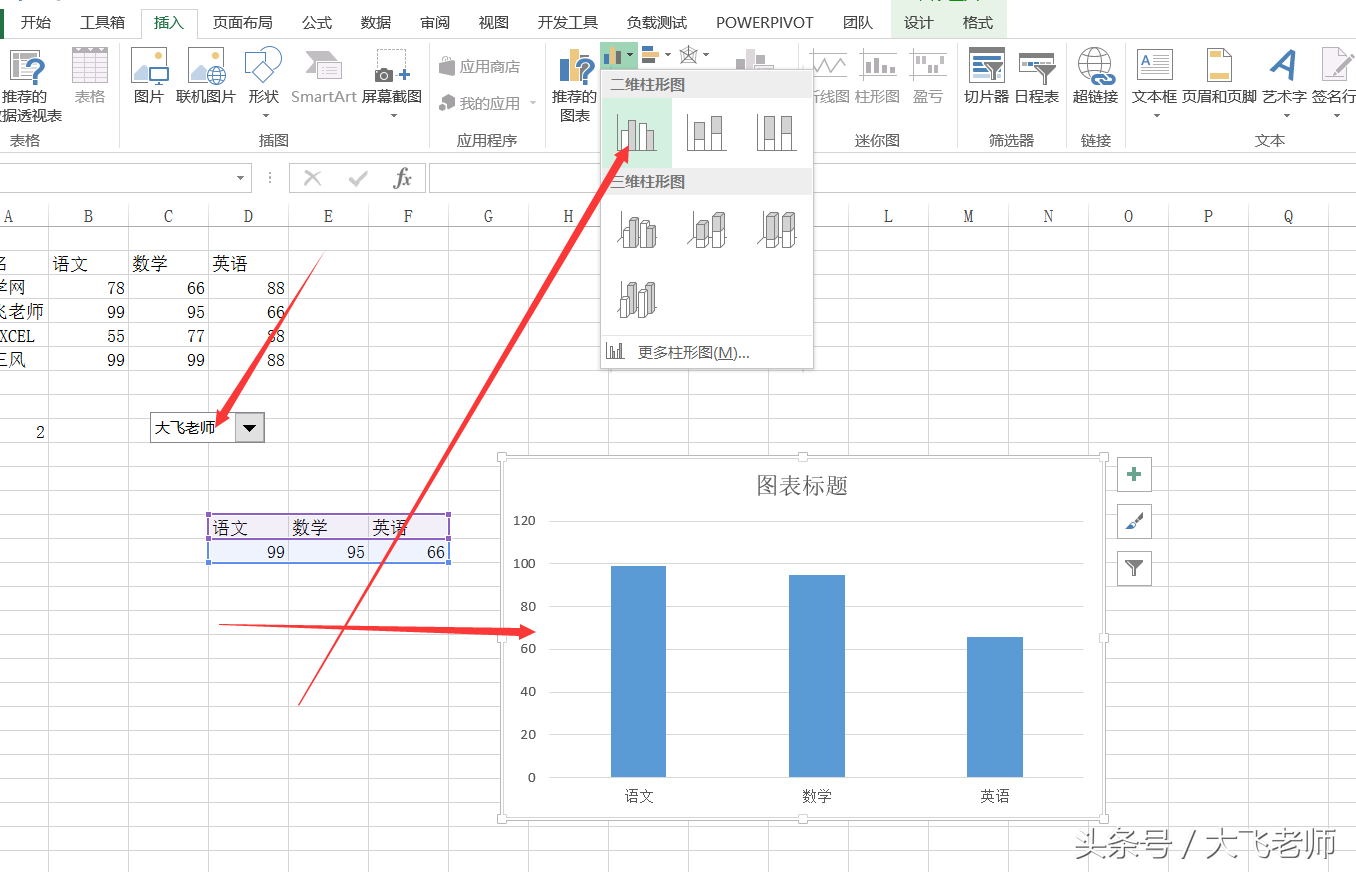Open the 公式 ribbon tab

[x=317, y=22]
